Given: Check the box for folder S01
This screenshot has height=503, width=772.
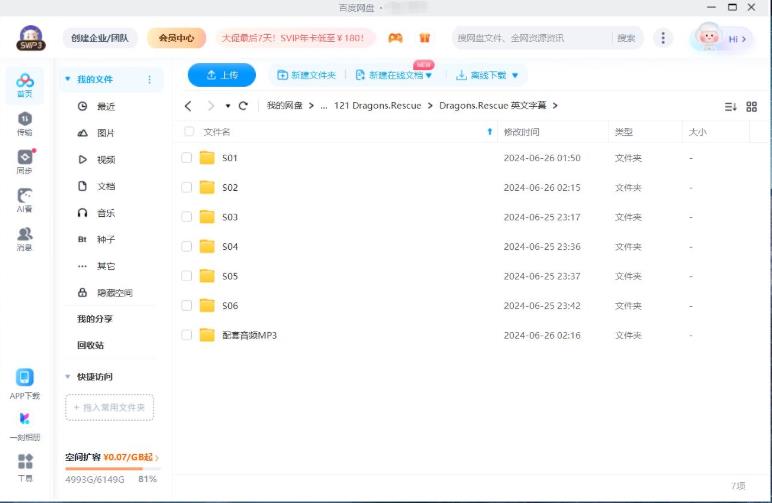Looking at the screenshot, I should (186, 157).
